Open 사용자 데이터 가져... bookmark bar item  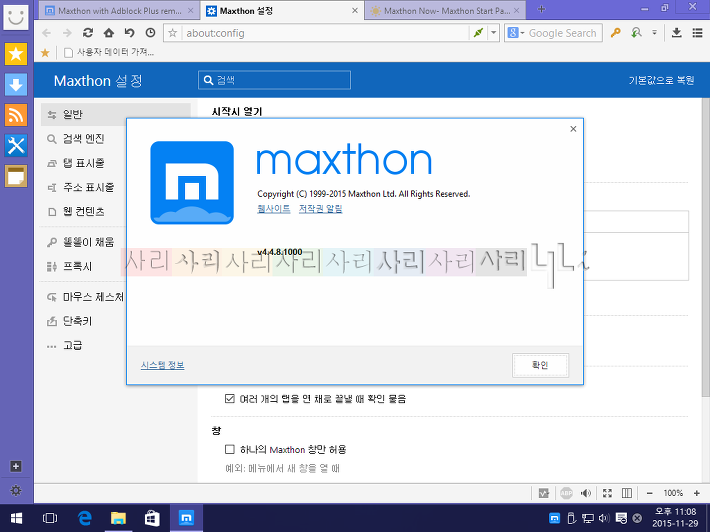coord(109,53)
